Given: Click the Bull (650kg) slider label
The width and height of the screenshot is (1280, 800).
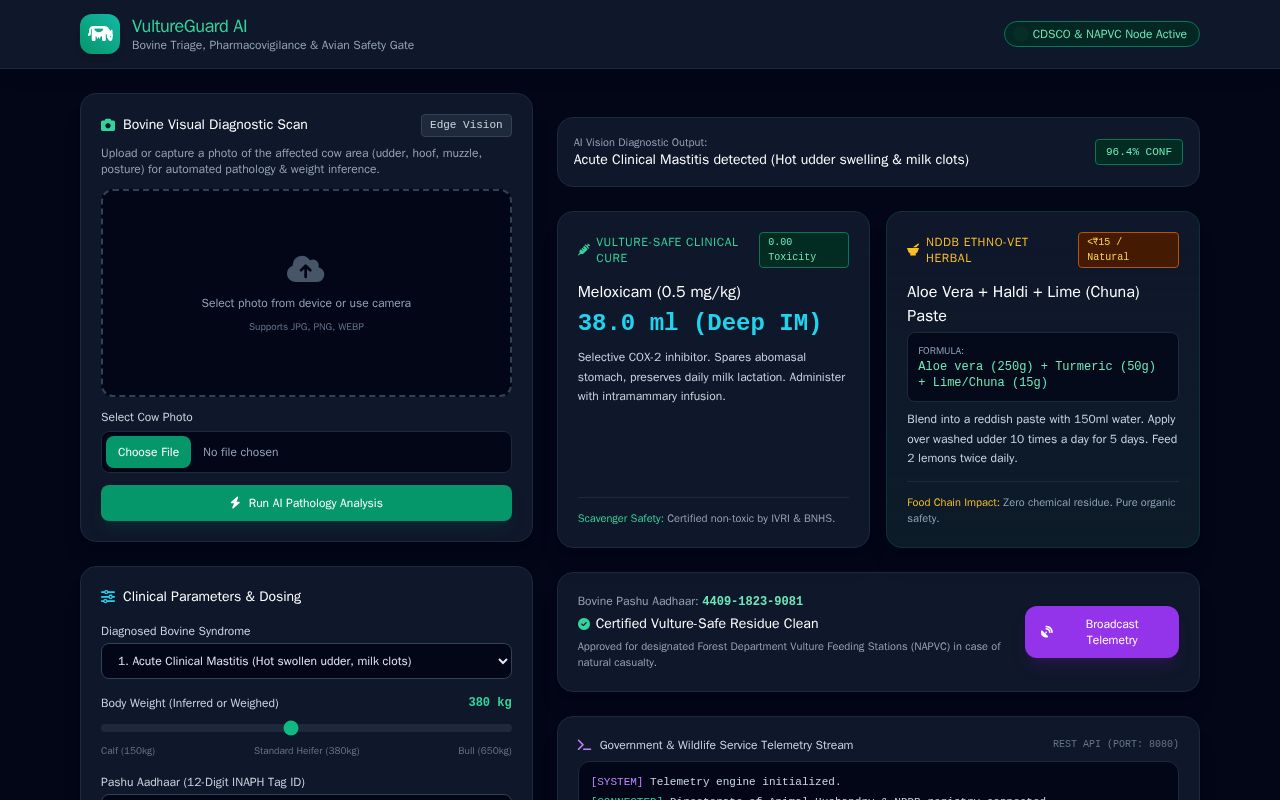Looking at the screenshot, I should (485, 751).
